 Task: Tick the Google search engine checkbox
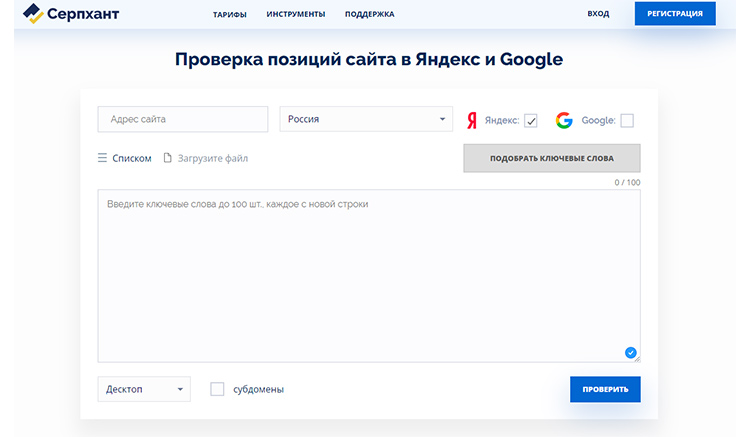(627, 121)
